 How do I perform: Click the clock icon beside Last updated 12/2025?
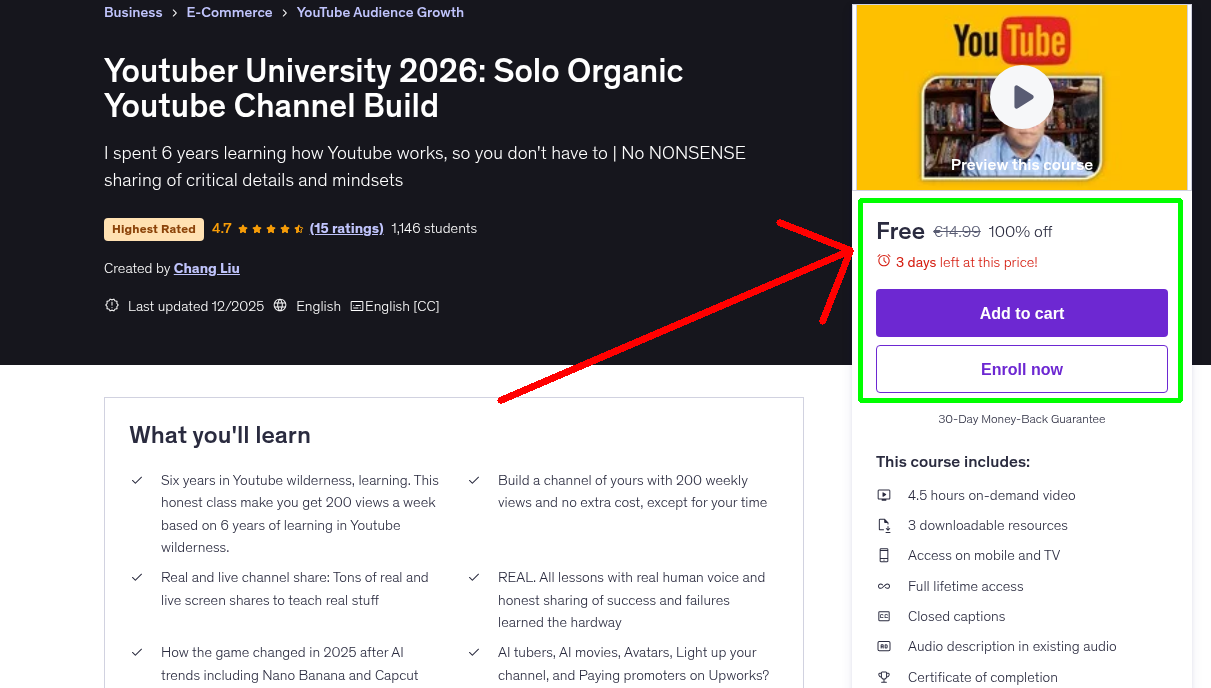click(x=111, y=305)
